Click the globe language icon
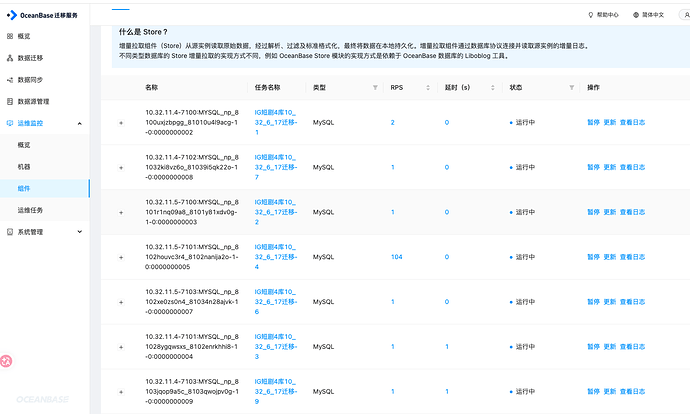690x414 pixels. (636, 15)
